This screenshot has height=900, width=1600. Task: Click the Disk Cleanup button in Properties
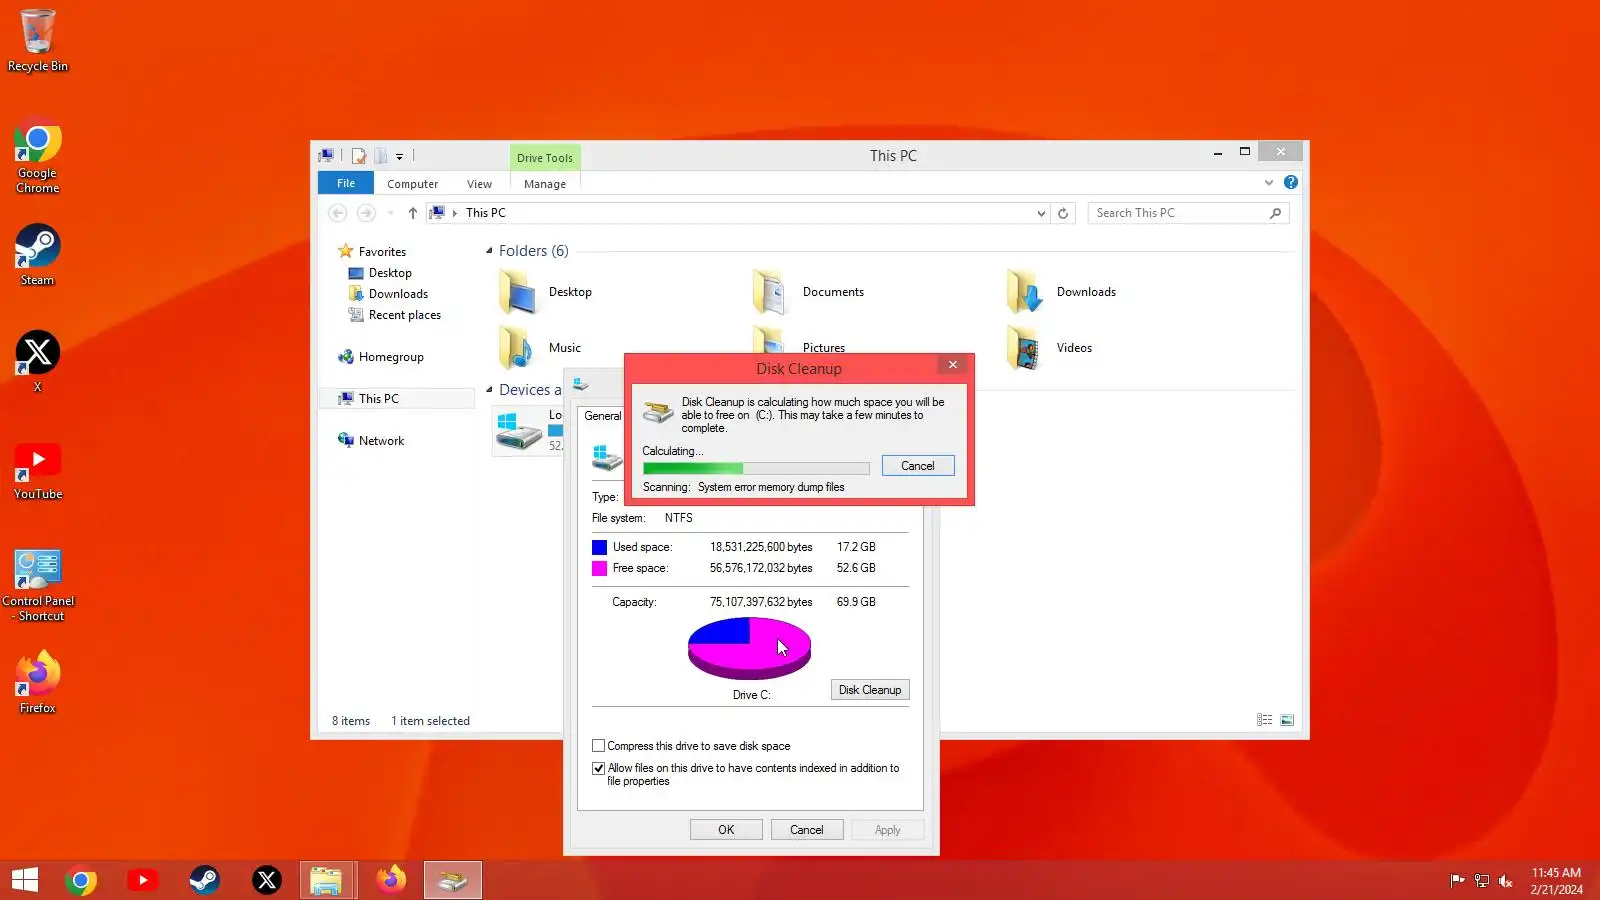870,690
